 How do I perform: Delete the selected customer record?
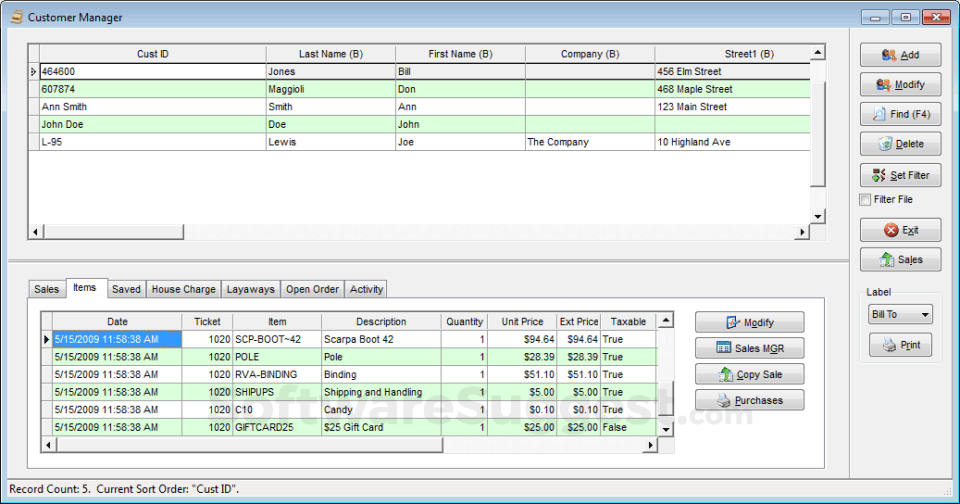coord(900,144)
